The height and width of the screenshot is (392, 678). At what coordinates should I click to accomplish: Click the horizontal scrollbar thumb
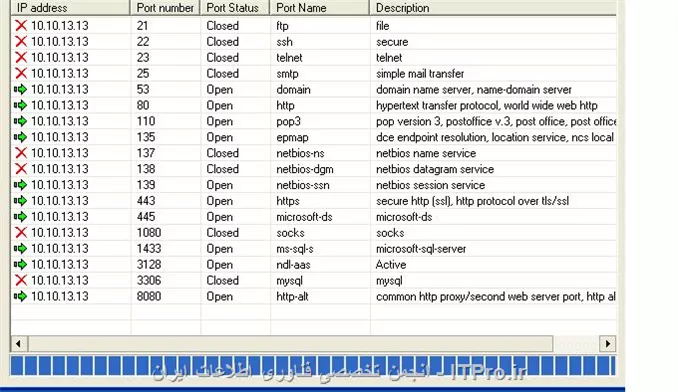[x=291, y=344]
